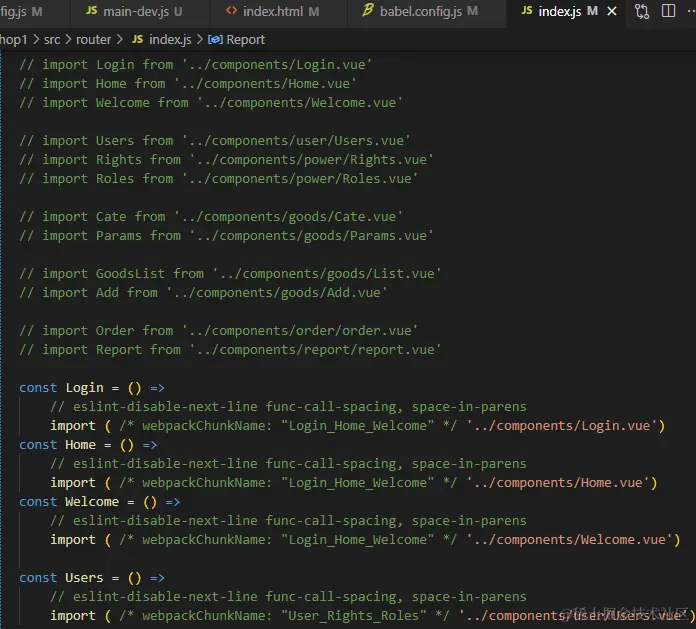This screenshot has height=629, width=696.
Task: Open the router breadcrumb folder
Action: click(93, 40)
